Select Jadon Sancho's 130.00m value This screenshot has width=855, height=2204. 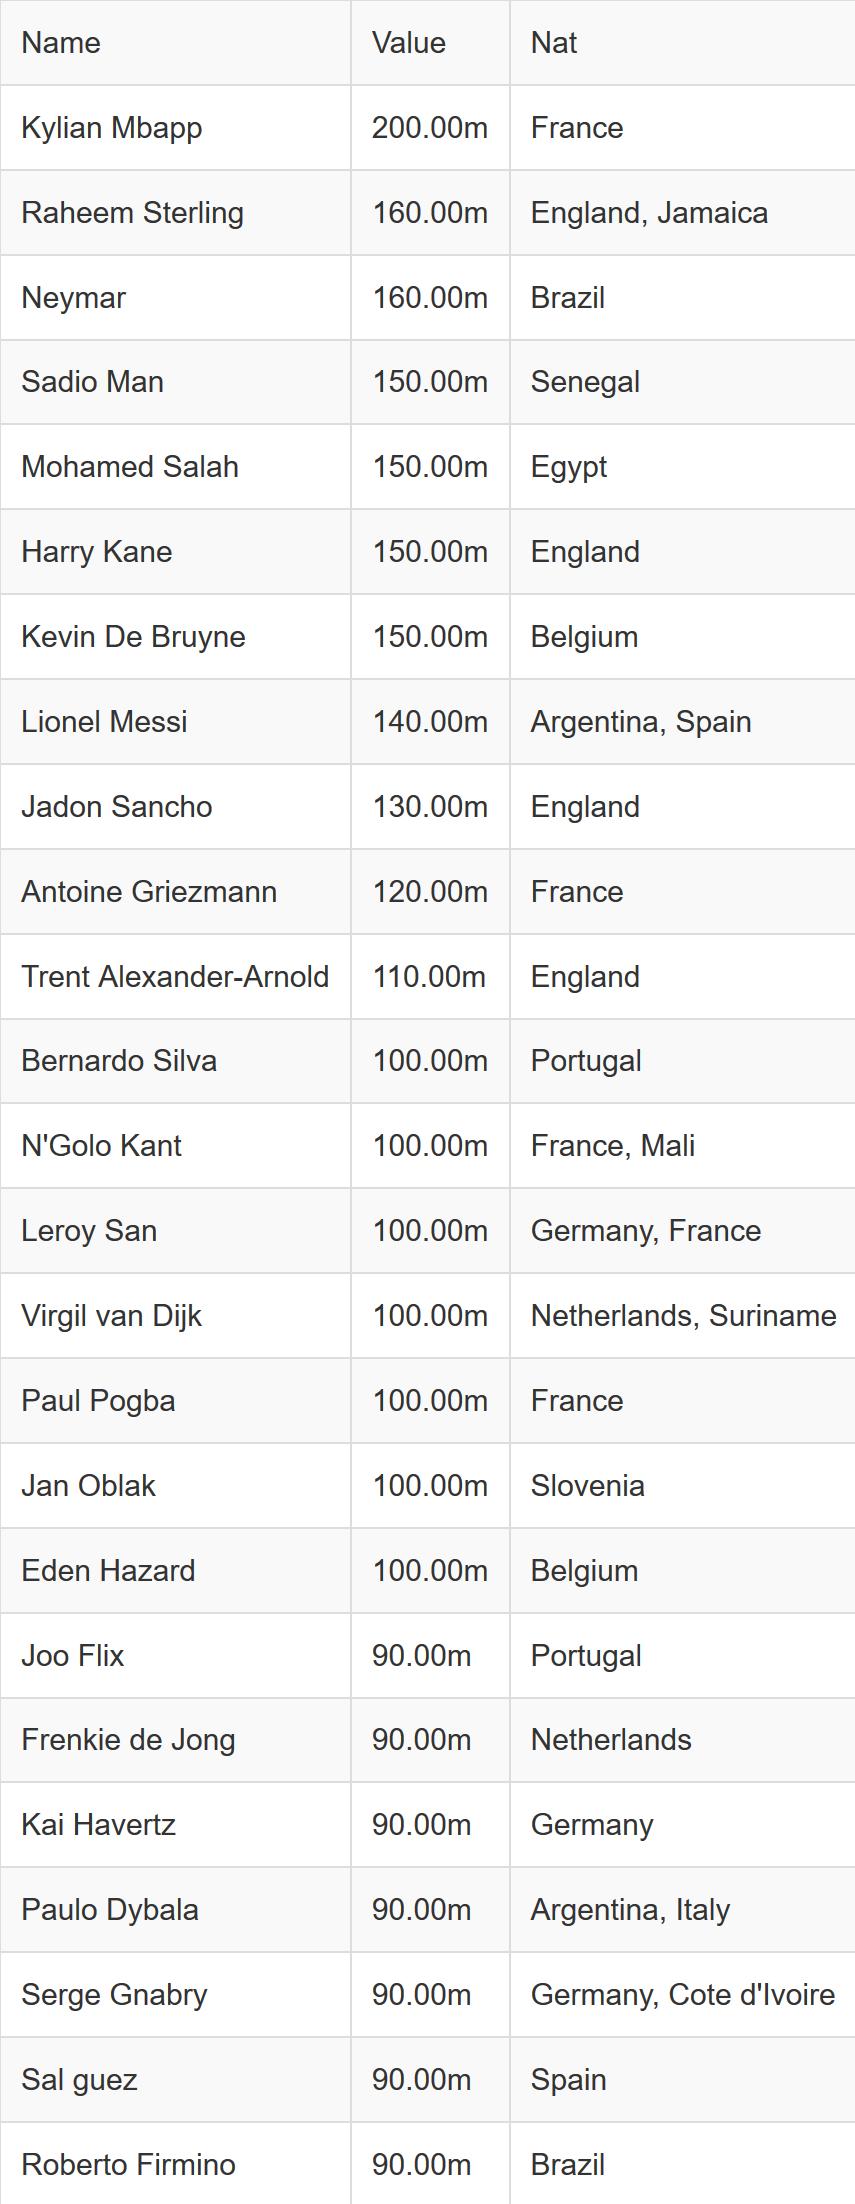coord(430,807)
